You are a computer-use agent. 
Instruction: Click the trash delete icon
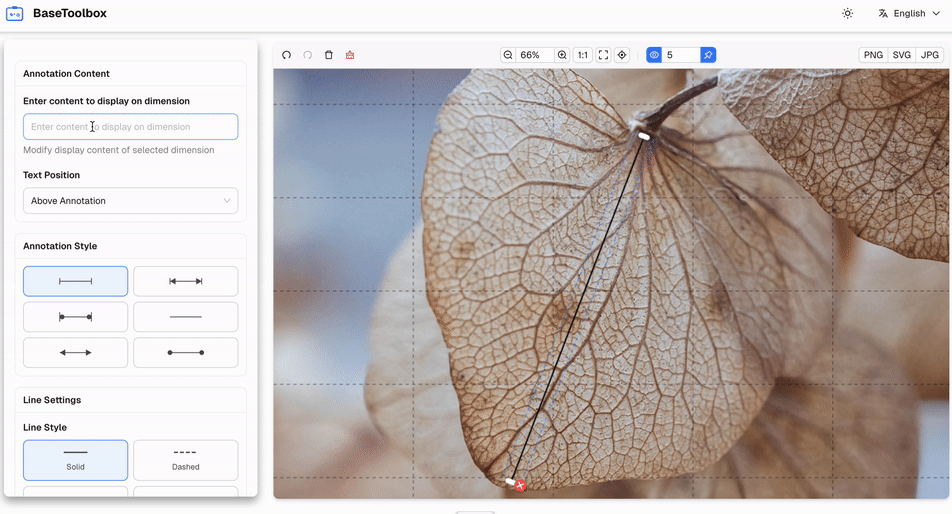pyautogui.click(x=328, y=55)
